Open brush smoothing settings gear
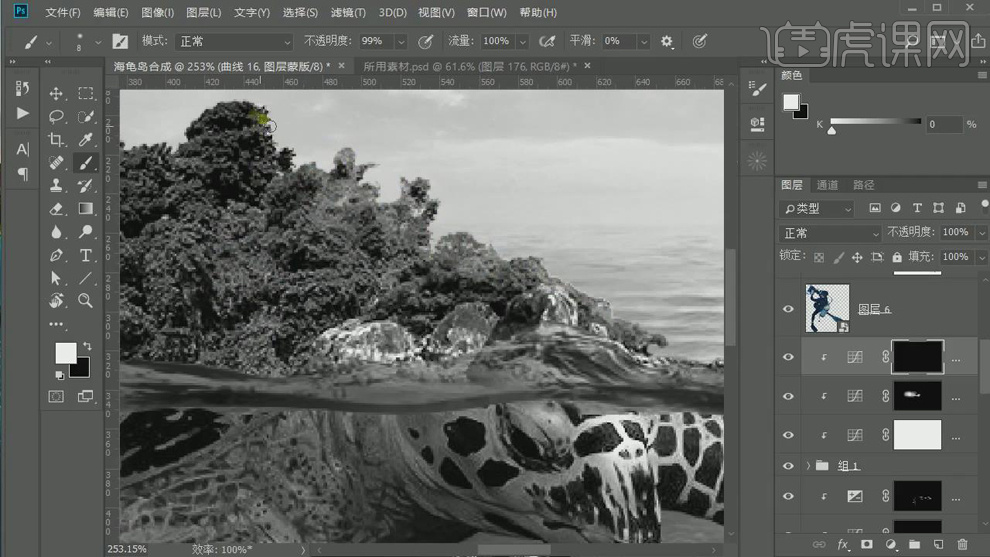The width and height of the screenshot is (990, 557). [x=667, y=42]
